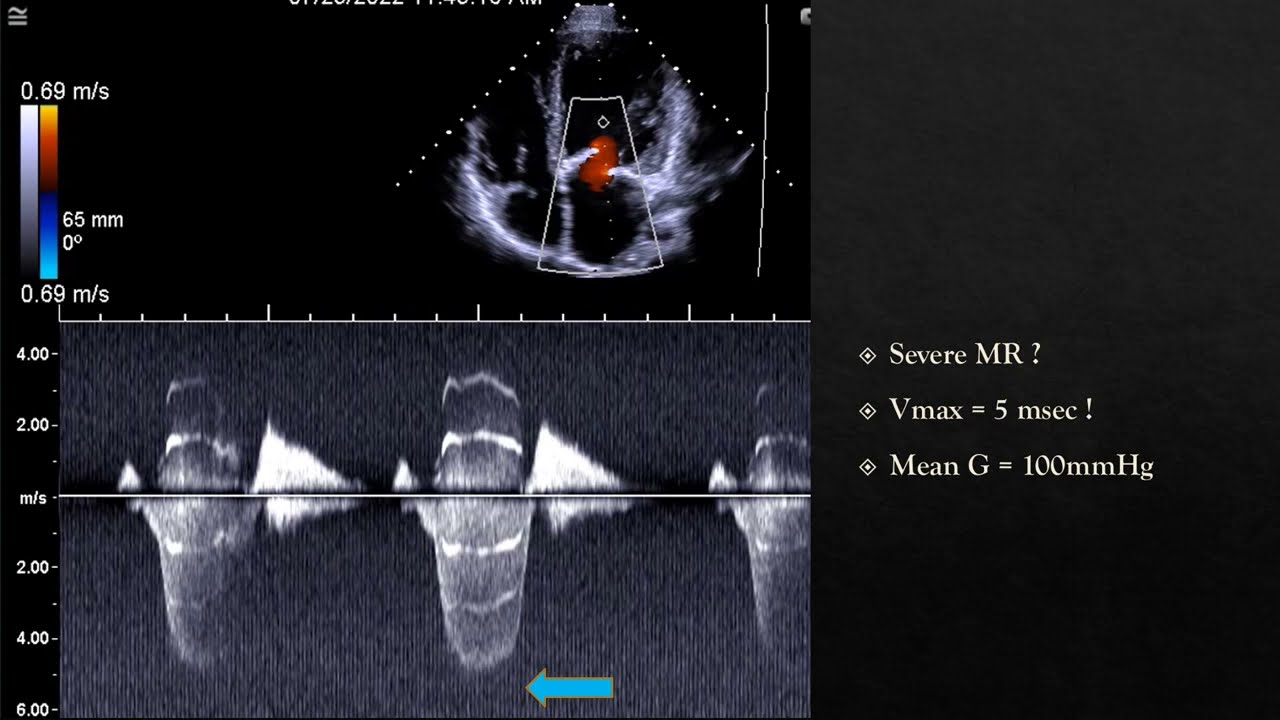The image size is (1280, 720).
Task: Click the lower 0.69 m/s velocity label
Action: coord(65,295)
